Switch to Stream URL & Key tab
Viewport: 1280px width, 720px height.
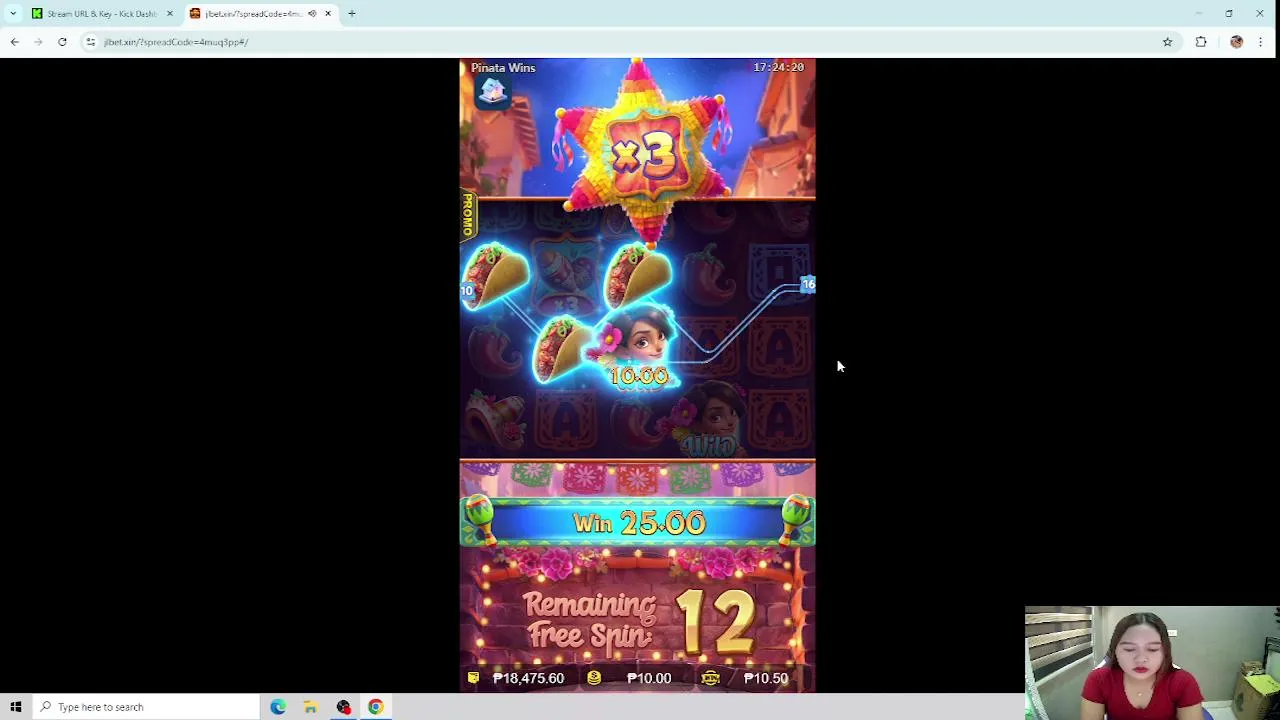click(x=100, y=14)
